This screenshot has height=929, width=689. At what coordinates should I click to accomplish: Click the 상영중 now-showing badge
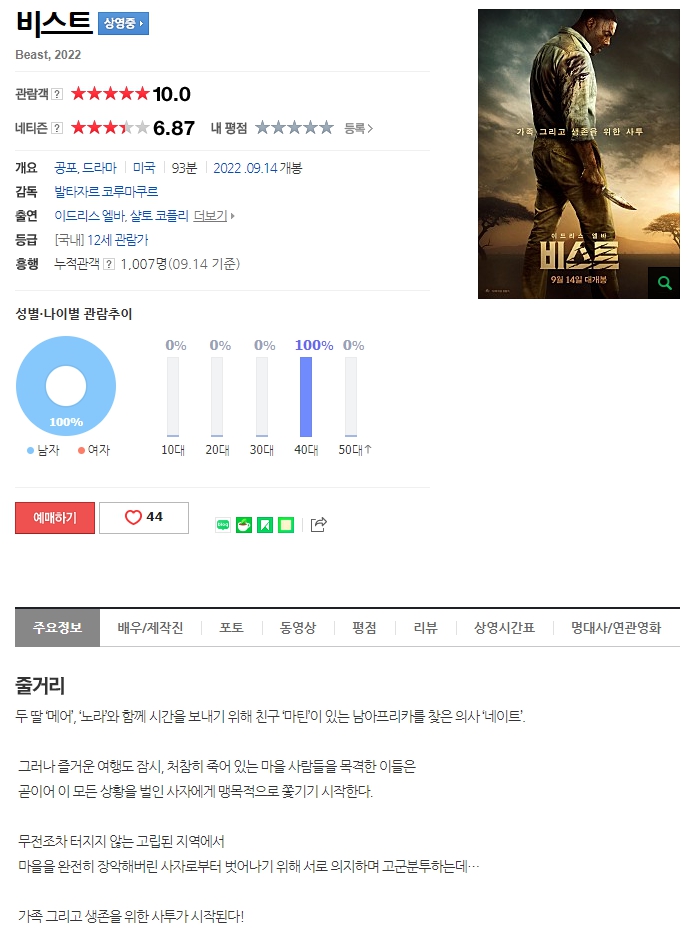pos(123,24)
